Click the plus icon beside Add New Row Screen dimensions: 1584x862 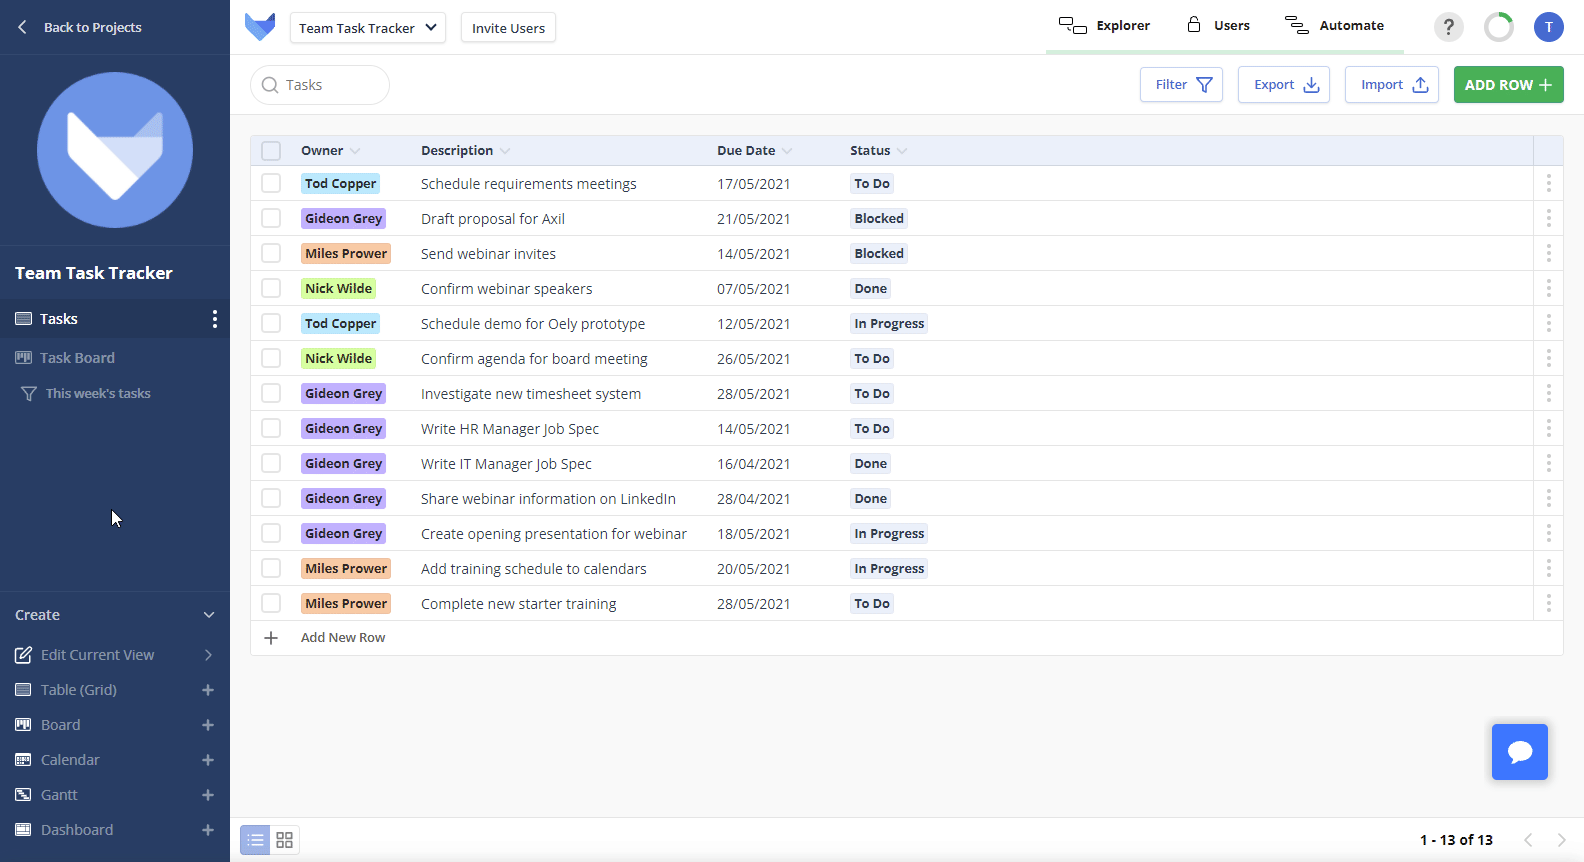[271, 638]
